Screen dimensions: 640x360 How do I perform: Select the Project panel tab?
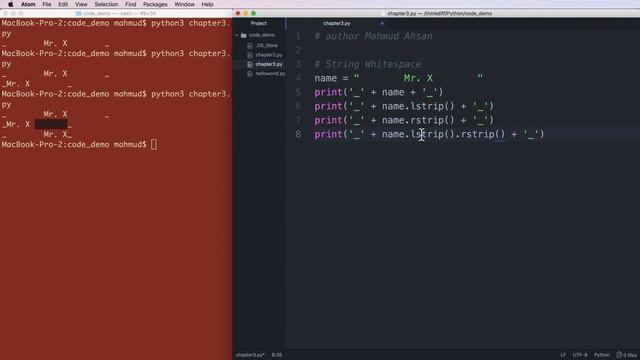(x=259, y=23)
